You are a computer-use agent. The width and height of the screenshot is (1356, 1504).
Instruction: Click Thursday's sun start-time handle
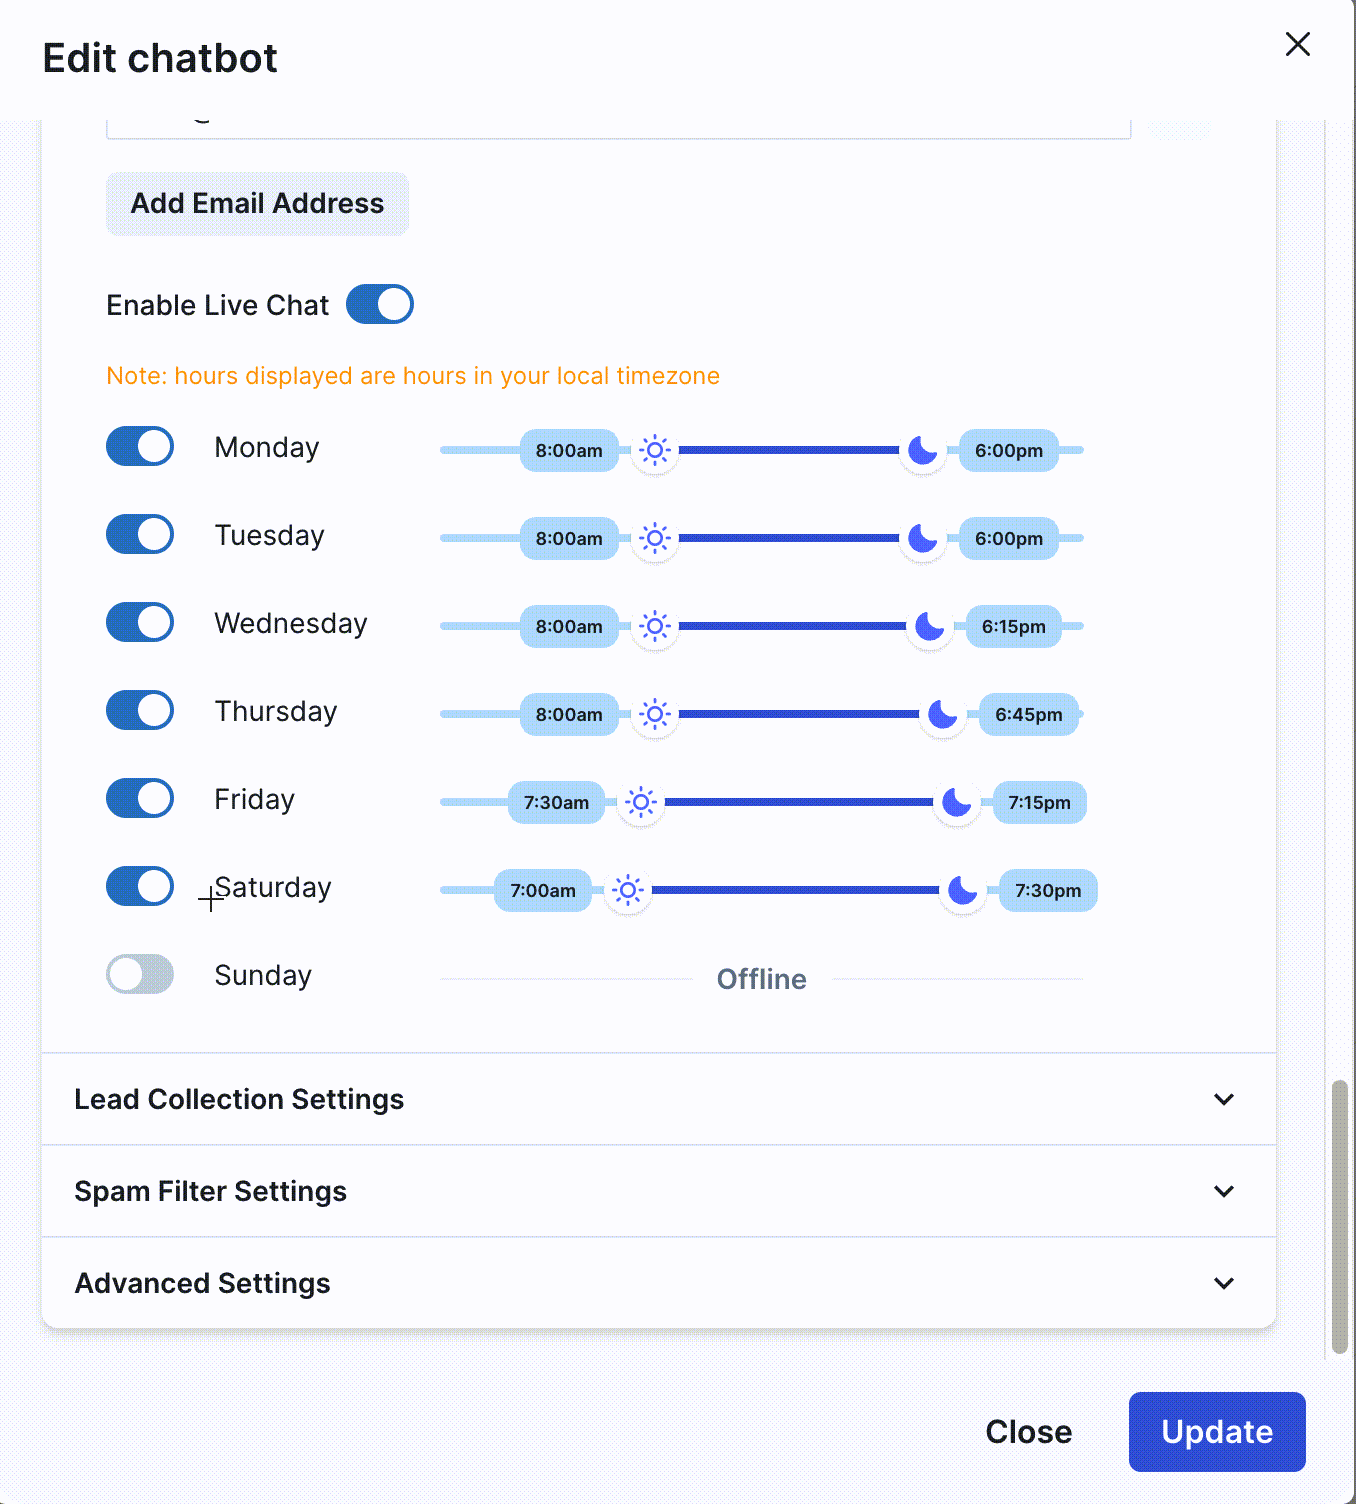pyautogui.click(x=655, y=715)
